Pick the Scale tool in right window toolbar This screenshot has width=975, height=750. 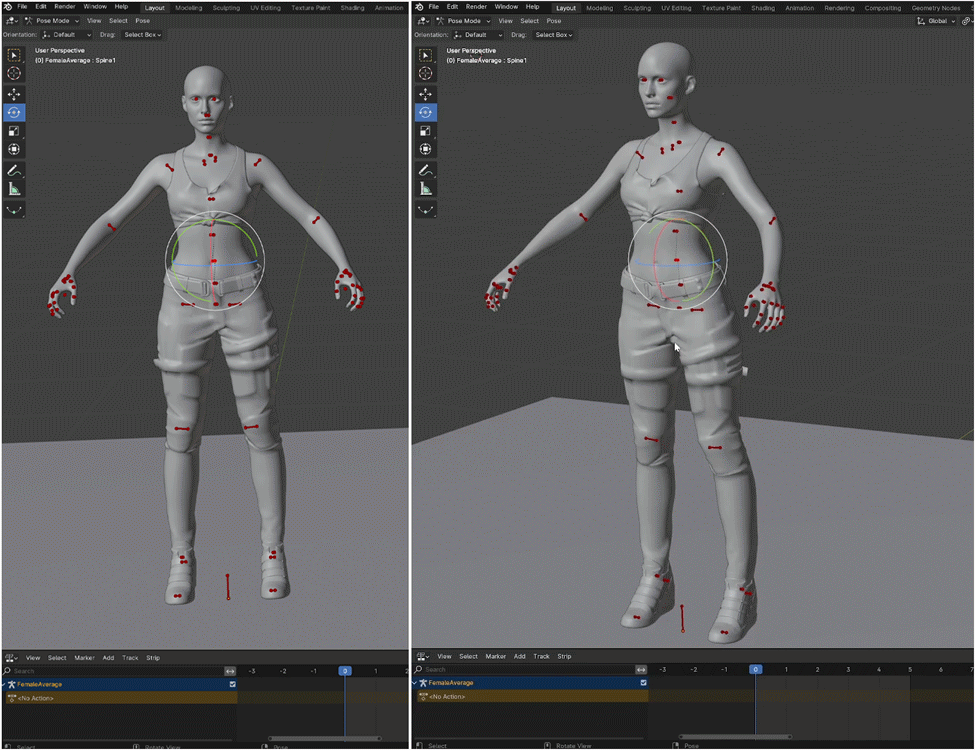click(426, 131)
